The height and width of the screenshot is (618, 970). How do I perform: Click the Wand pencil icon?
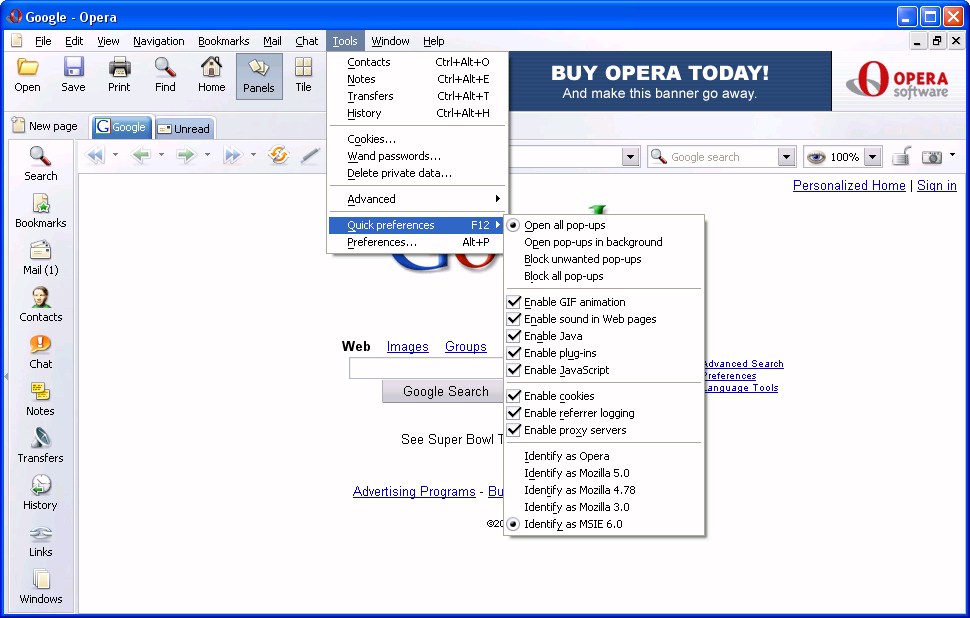click(310, 155)
